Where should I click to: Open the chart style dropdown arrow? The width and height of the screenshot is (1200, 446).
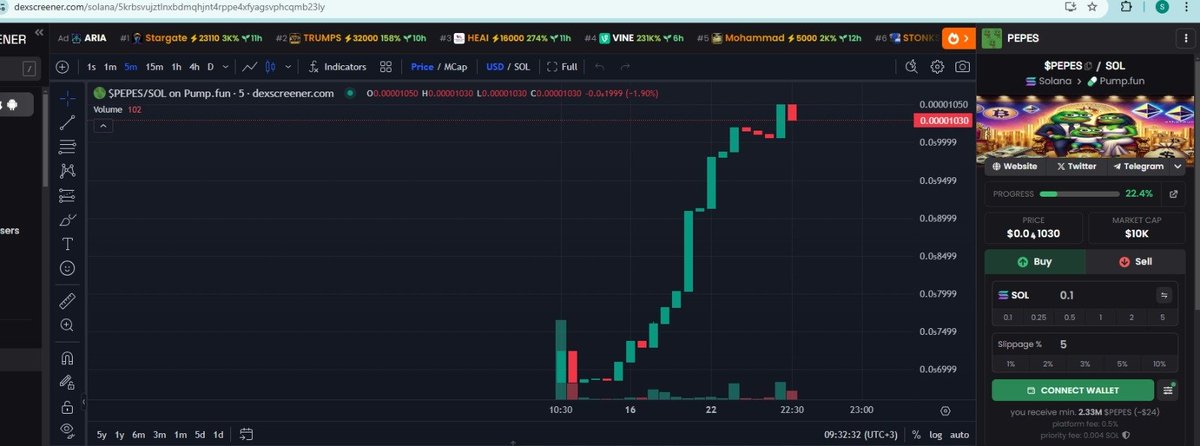(289, 67)
